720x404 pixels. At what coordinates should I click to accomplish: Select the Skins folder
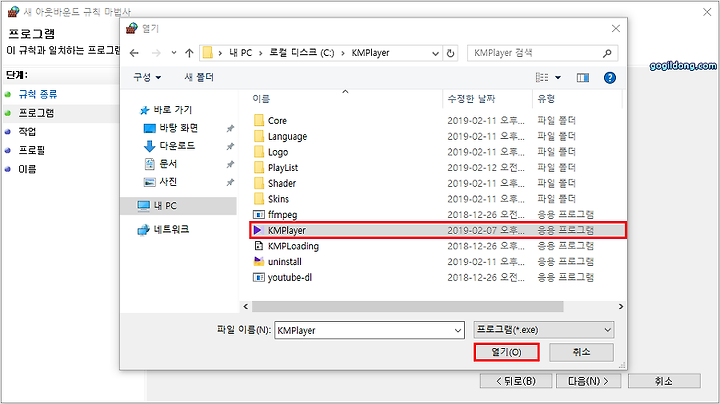point(278,199)
